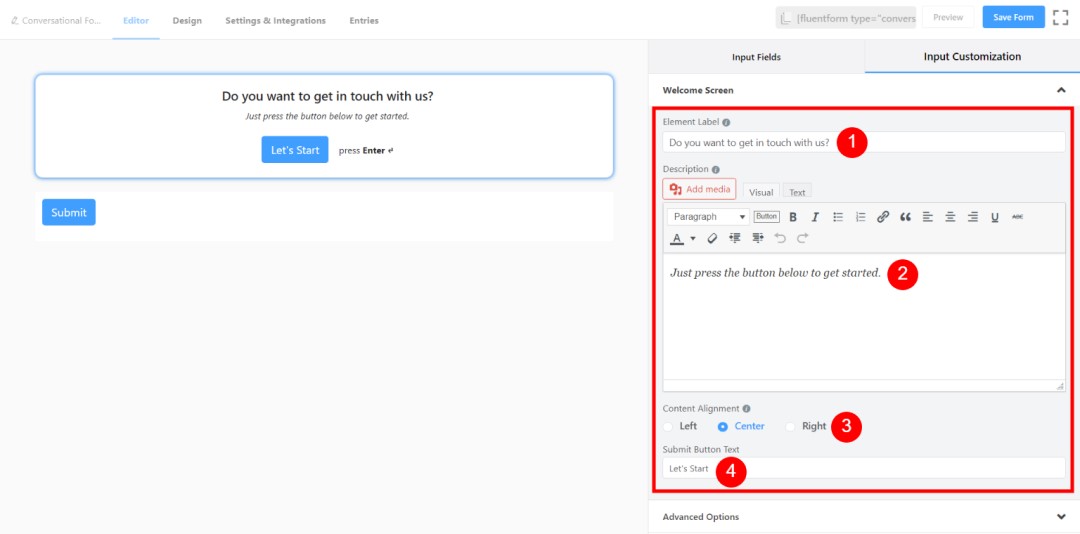This screenshot has width=1080, height=534.
Task: Select Center content alignment
Action: 741,427
